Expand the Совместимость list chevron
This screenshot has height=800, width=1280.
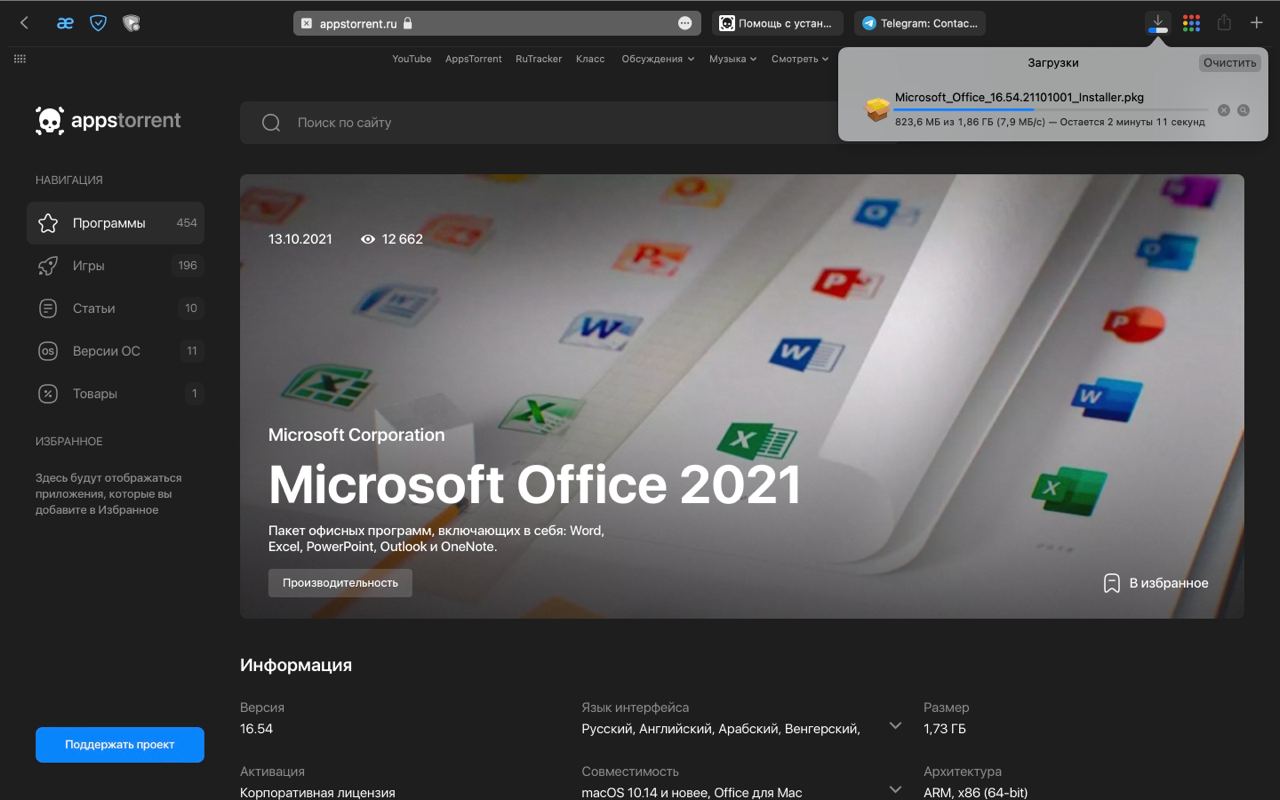coord(895,790)
